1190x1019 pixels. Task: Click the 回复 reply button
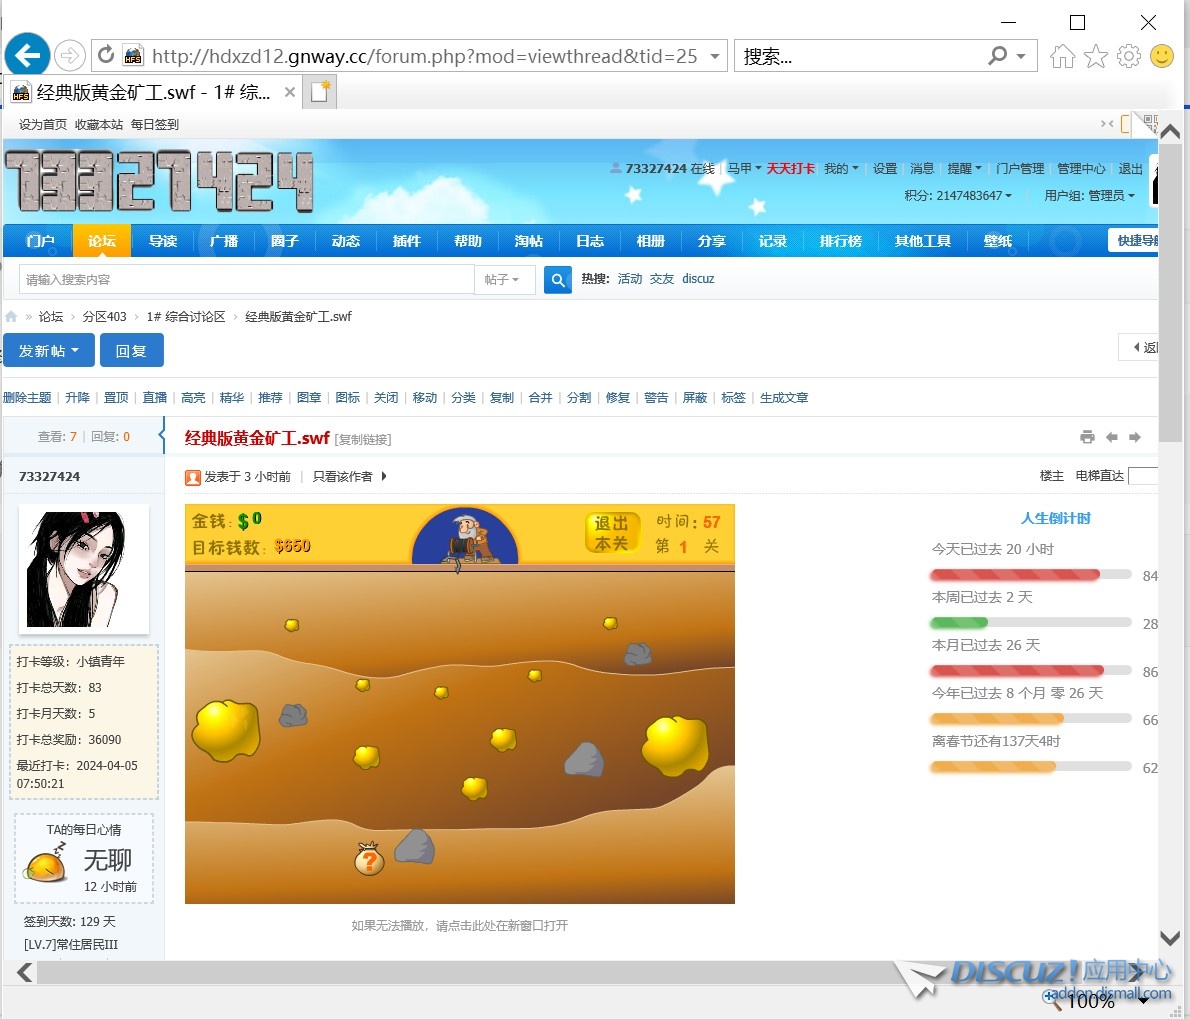131,351
